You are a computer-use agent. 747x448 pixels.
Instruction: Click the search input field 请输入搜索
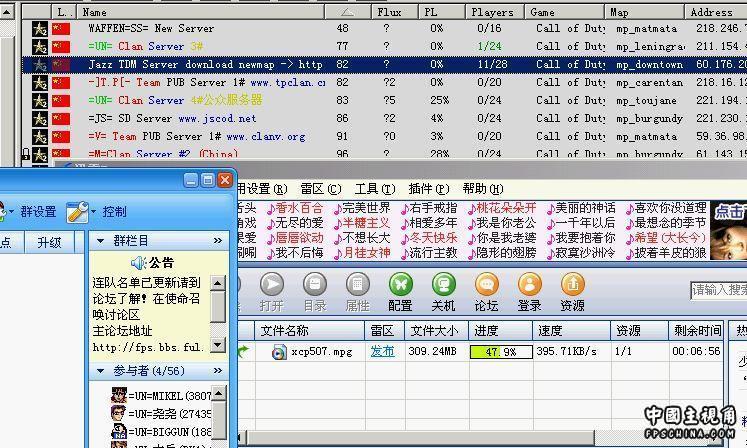[718, 290]
